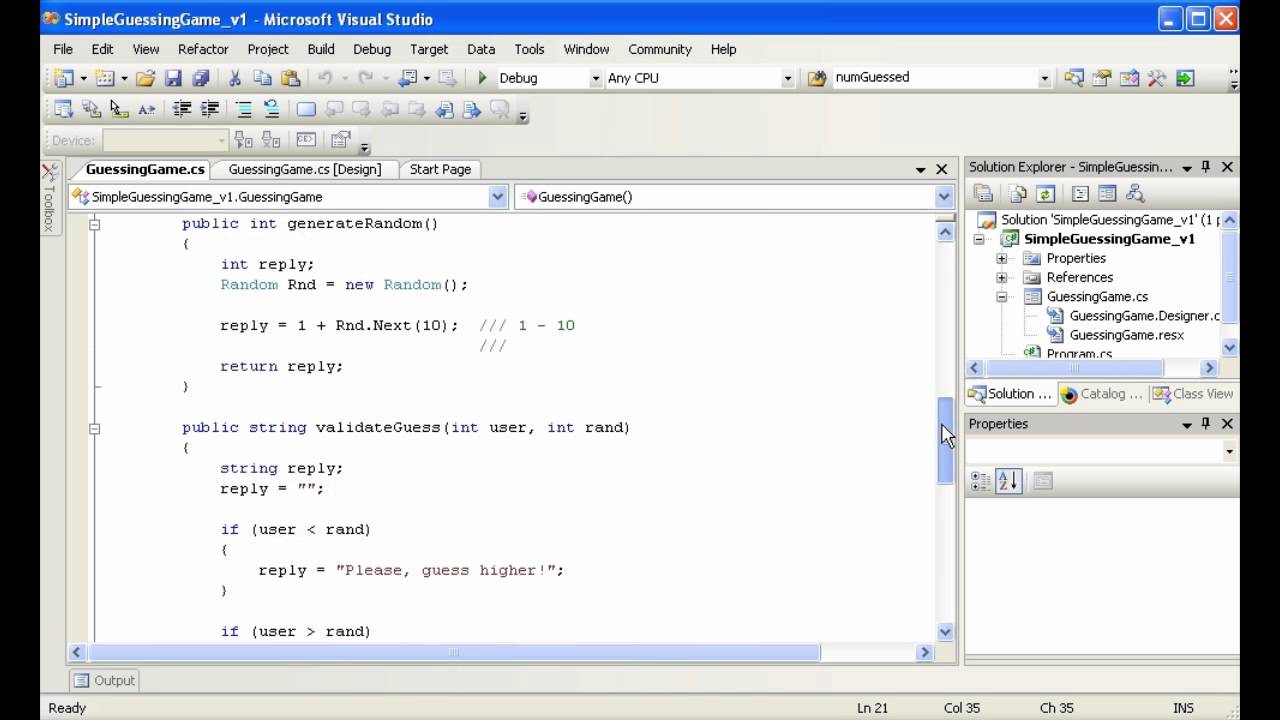Click the Save All icon

click(x=200, y=78)
